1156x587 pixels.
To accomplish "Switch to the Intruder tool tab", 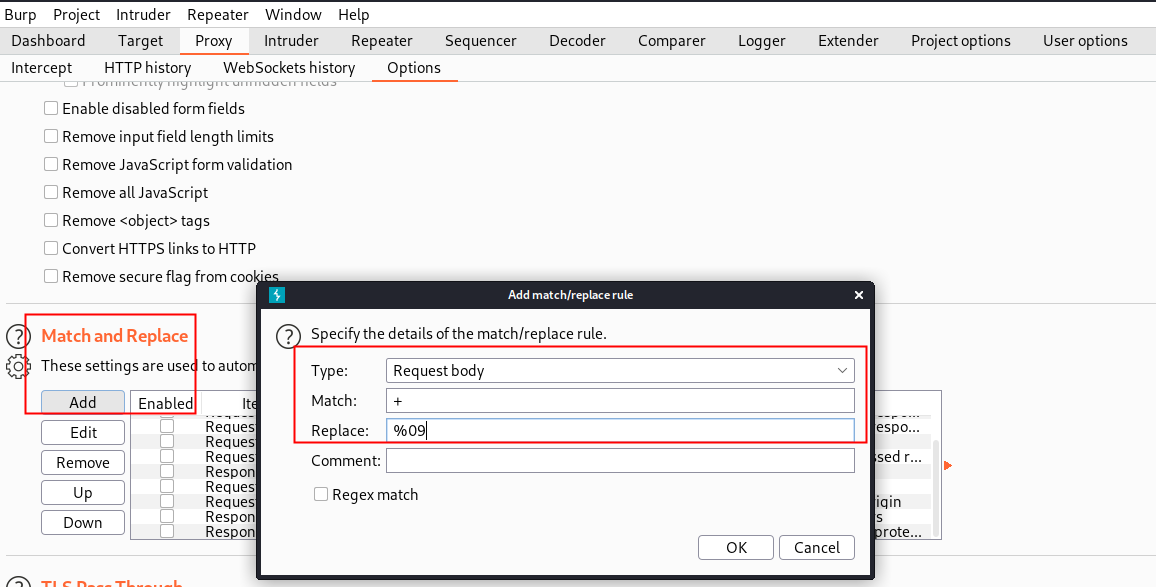I will point(291,41).
